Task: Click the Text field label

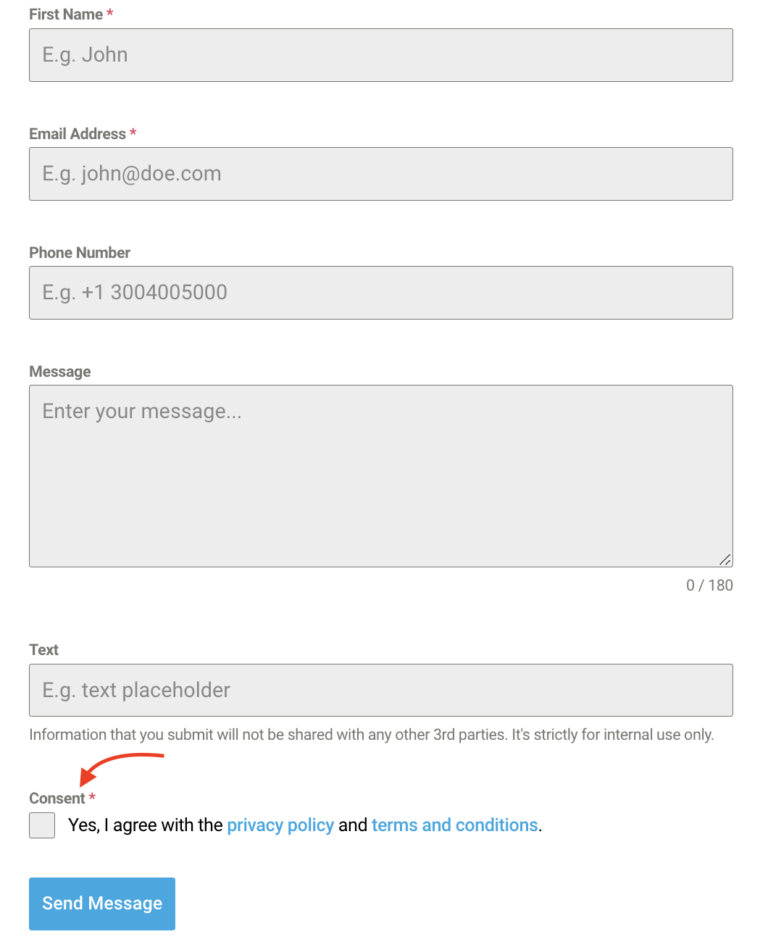Action: 43,649
